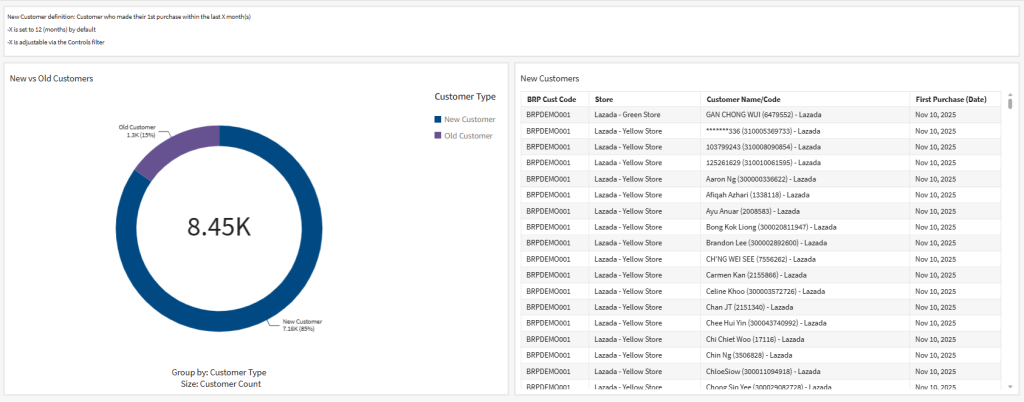This screenshot has width=1024, height=402.
Task: Click scroll down arrow of table scrollbar
Action: 1010,386
